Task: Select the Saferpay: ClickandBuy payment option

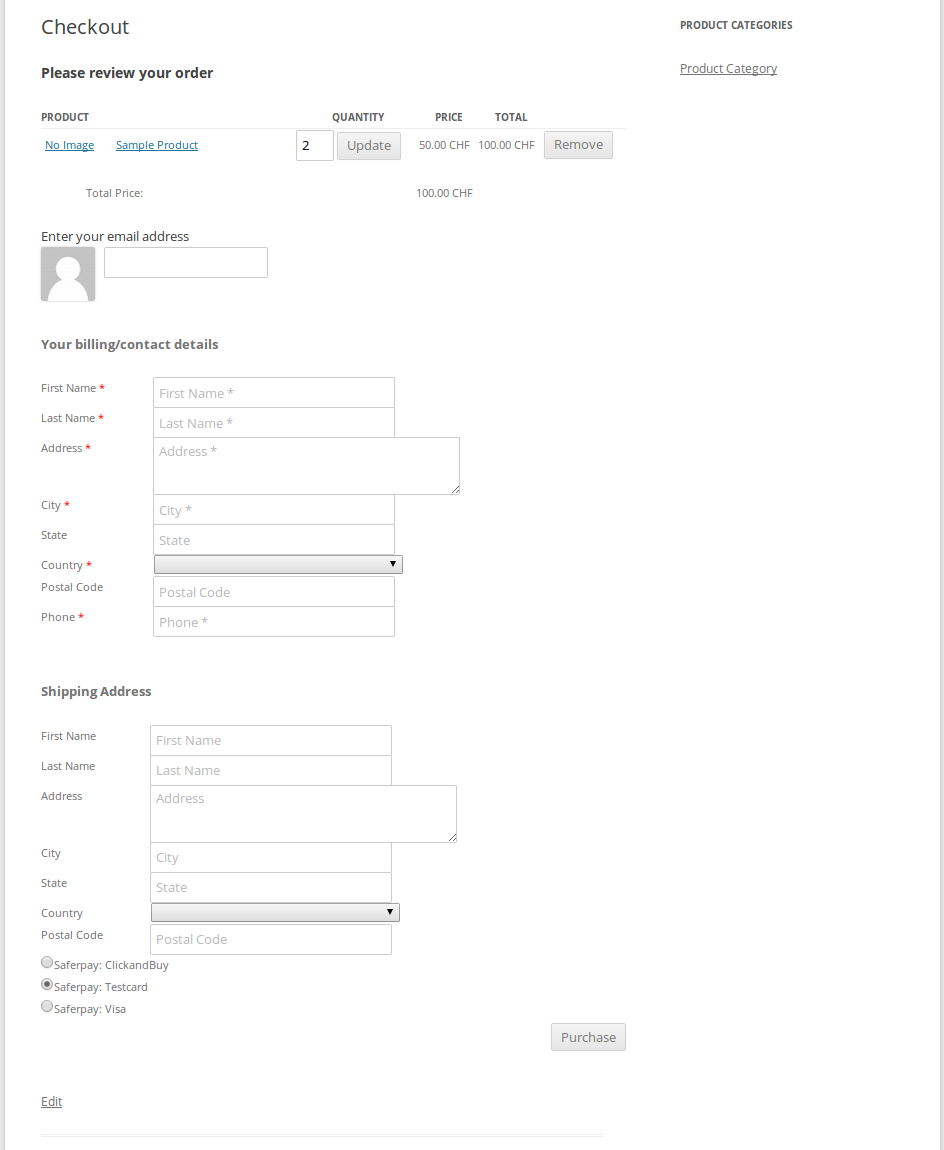Action: pyautogui.click(x=47, y=962)
